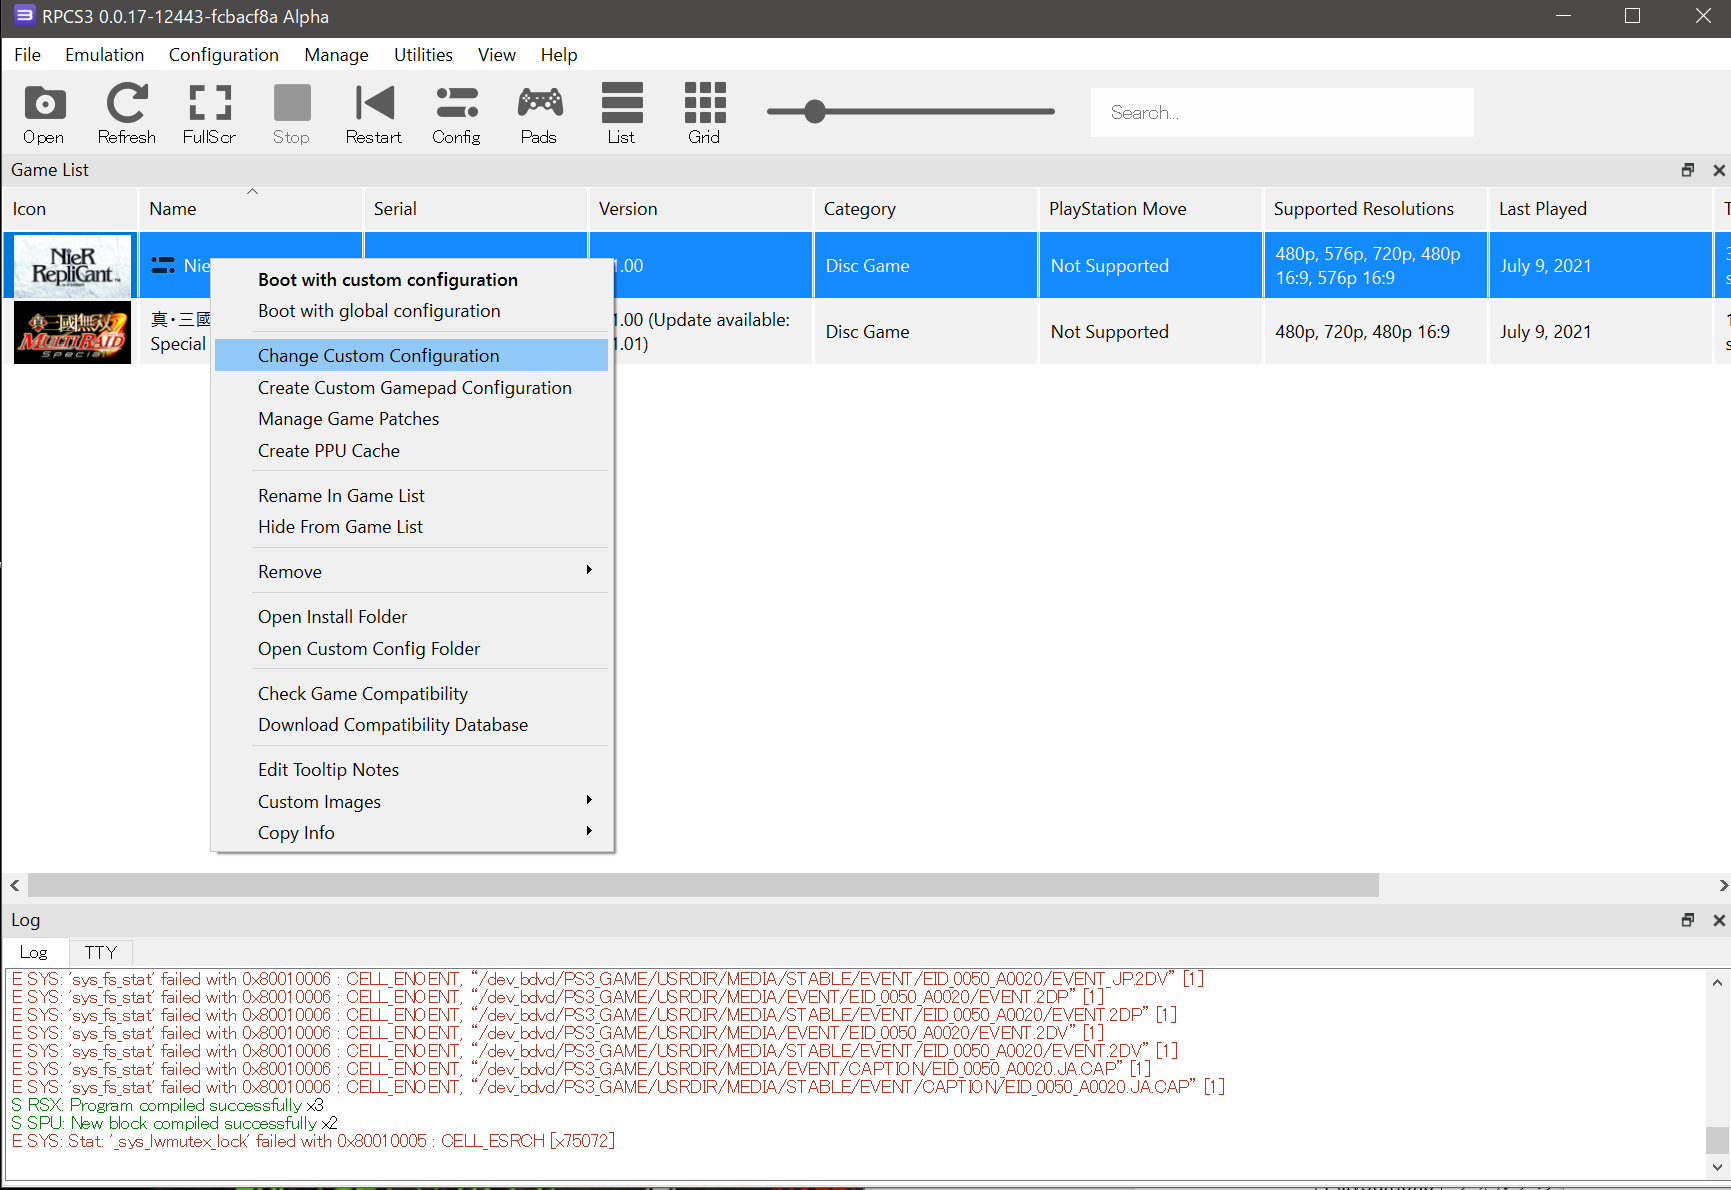This screenshot has width=1731, height=1190.
Task: Switch to the Log tab
Action: (34, 953)
